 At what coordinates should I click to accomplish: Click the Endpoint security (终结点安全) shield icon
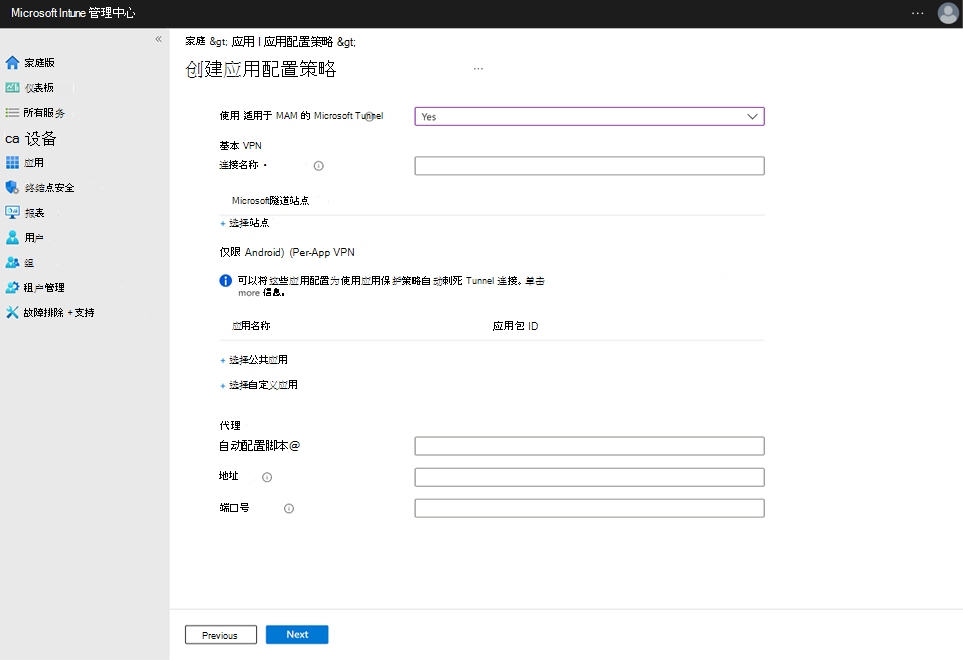(12, 187)
